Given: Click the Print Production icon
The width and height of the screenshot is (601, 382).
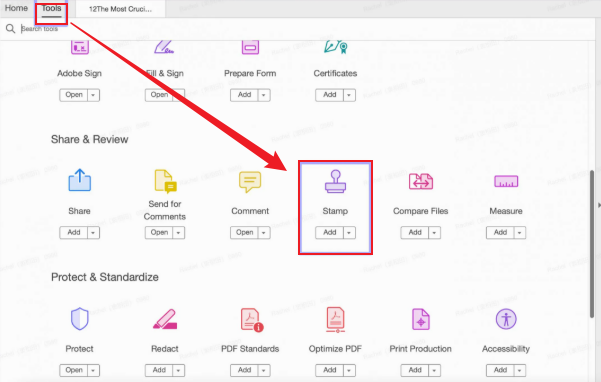Looking at the screenshot, I should click(420, 319).
